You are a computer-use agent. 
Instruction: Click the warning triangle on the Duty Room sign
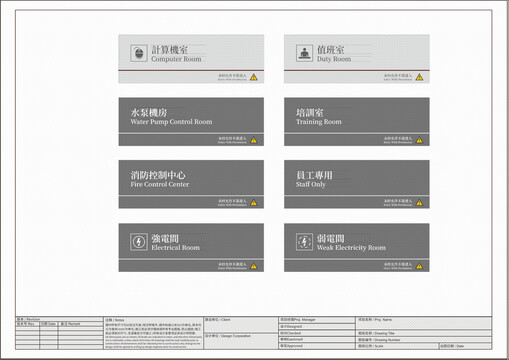(419, 77)
